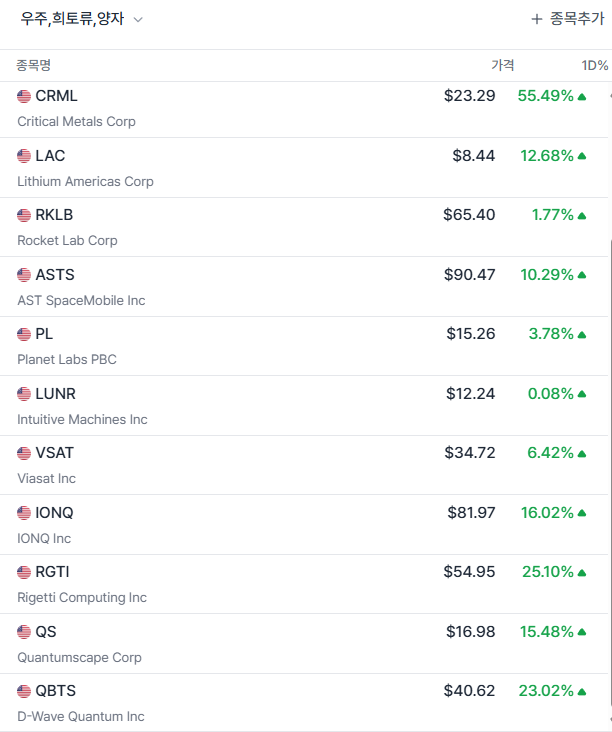Open the Intuitive Machines Inc entry
The width and height of the screenshot is (612, 732).
(82, 419)
